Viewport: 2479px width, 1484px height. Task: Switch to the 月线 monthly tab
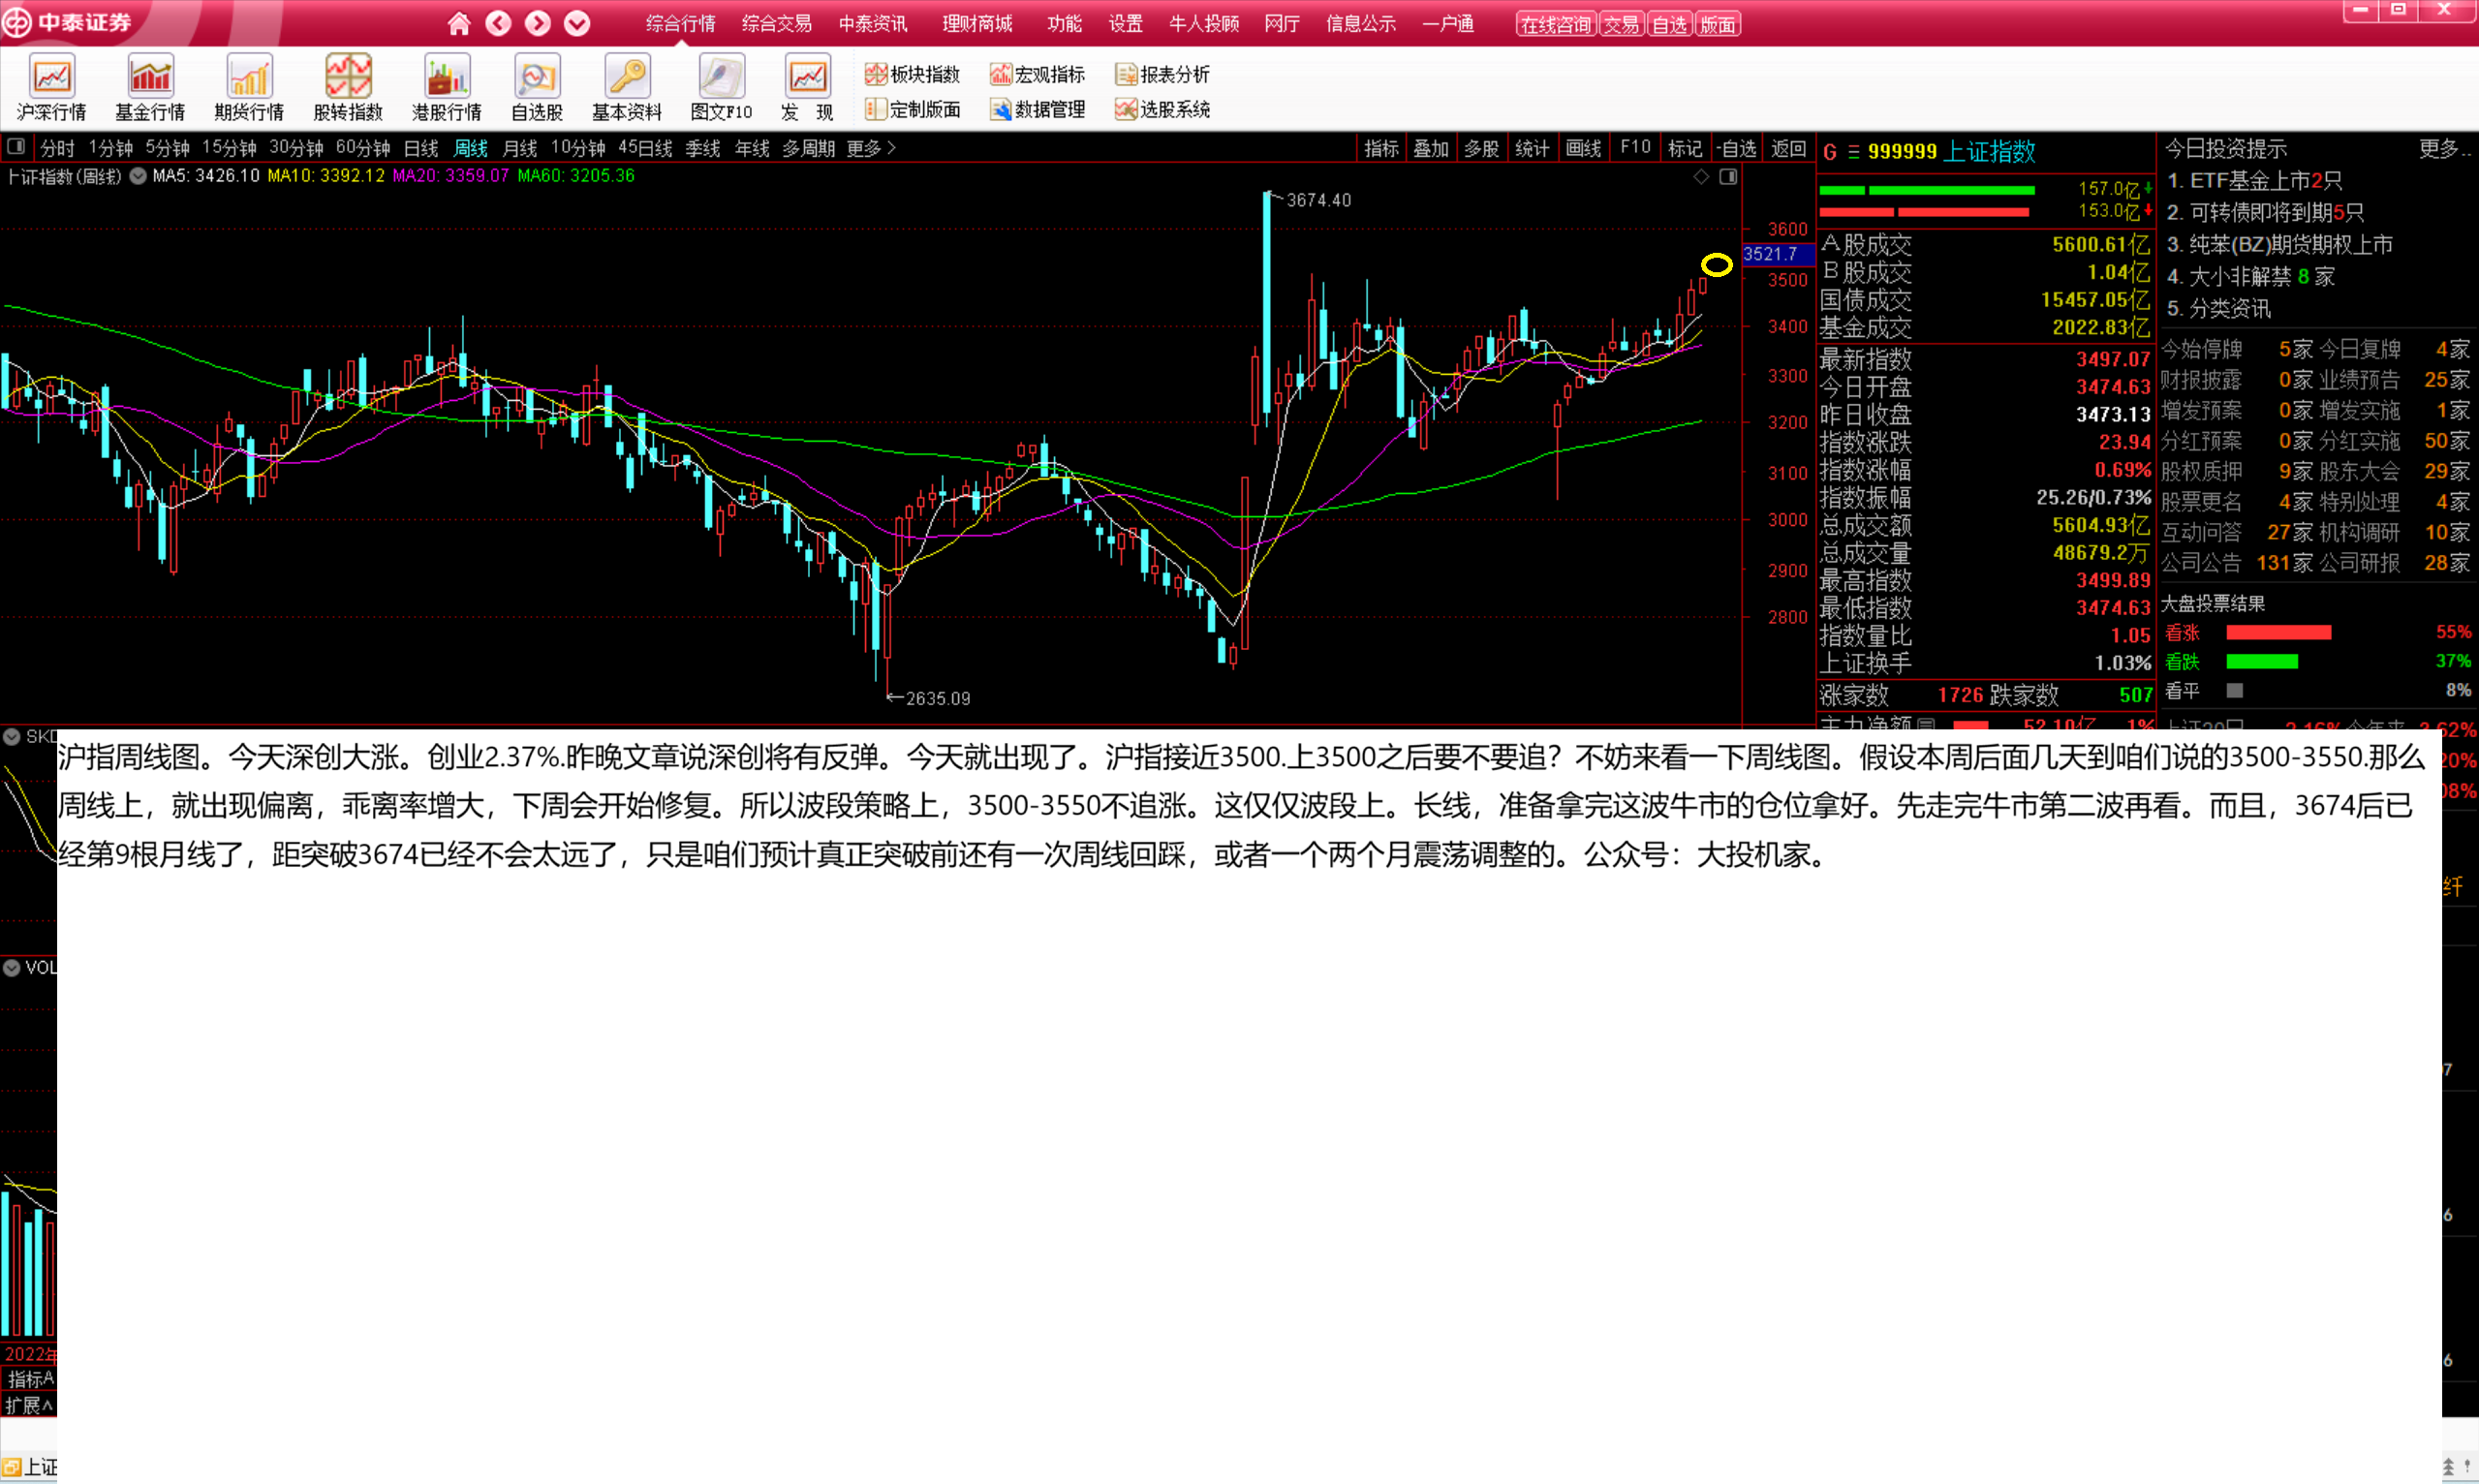tap(519, 148)
